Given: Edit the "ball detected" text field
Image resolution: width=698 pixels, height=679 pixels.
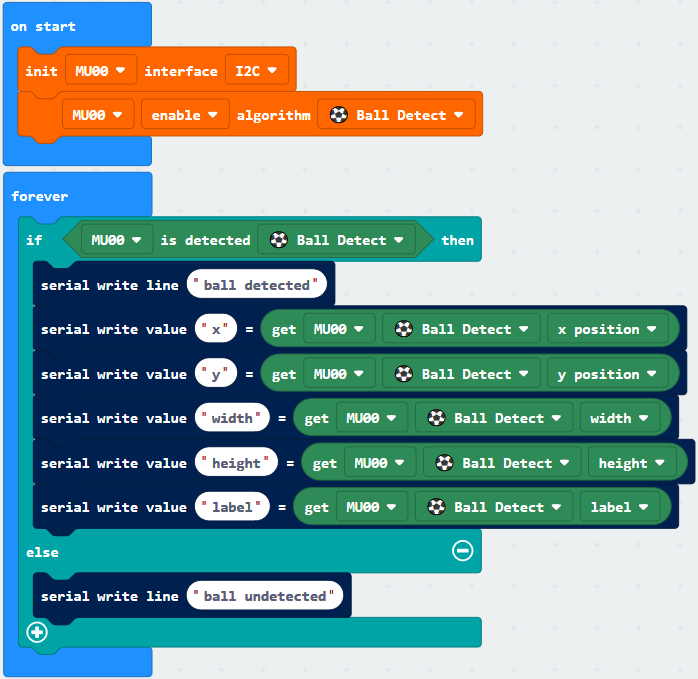Looking at the screenshot, I should [256, 285].
